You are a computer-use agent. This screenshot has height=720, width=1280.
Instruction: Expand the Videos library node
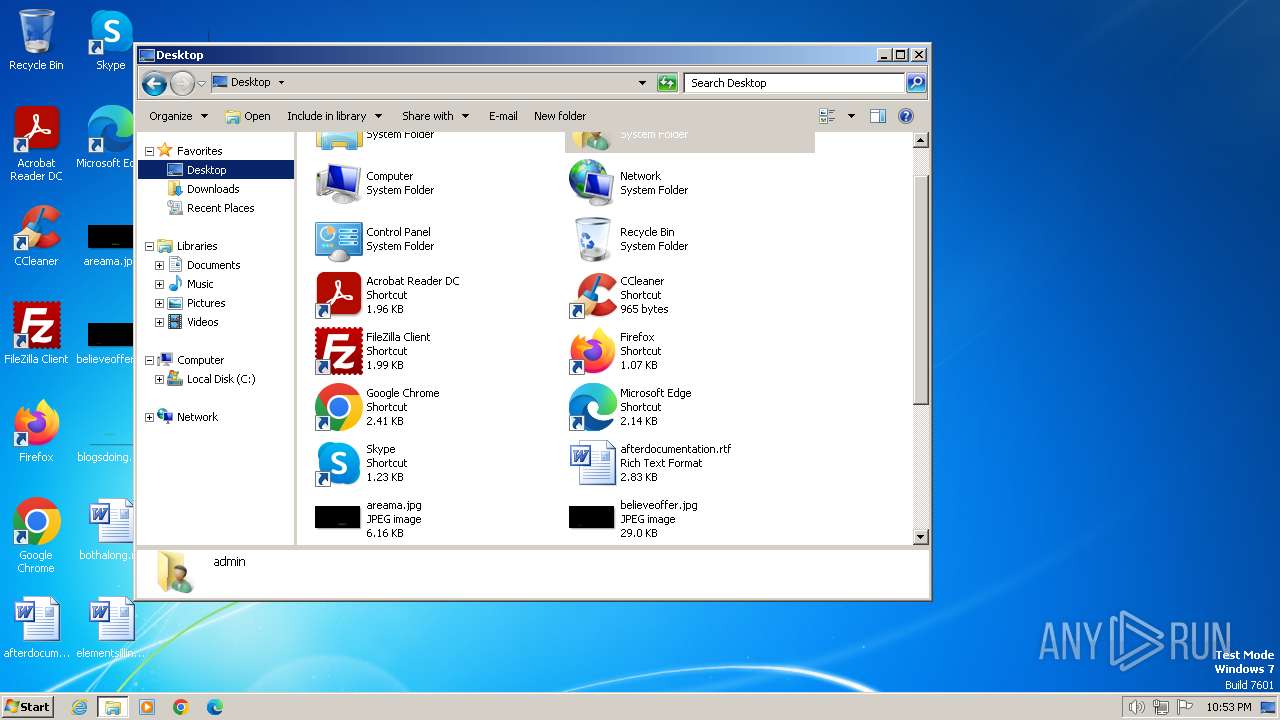click(x=159, y=322)
